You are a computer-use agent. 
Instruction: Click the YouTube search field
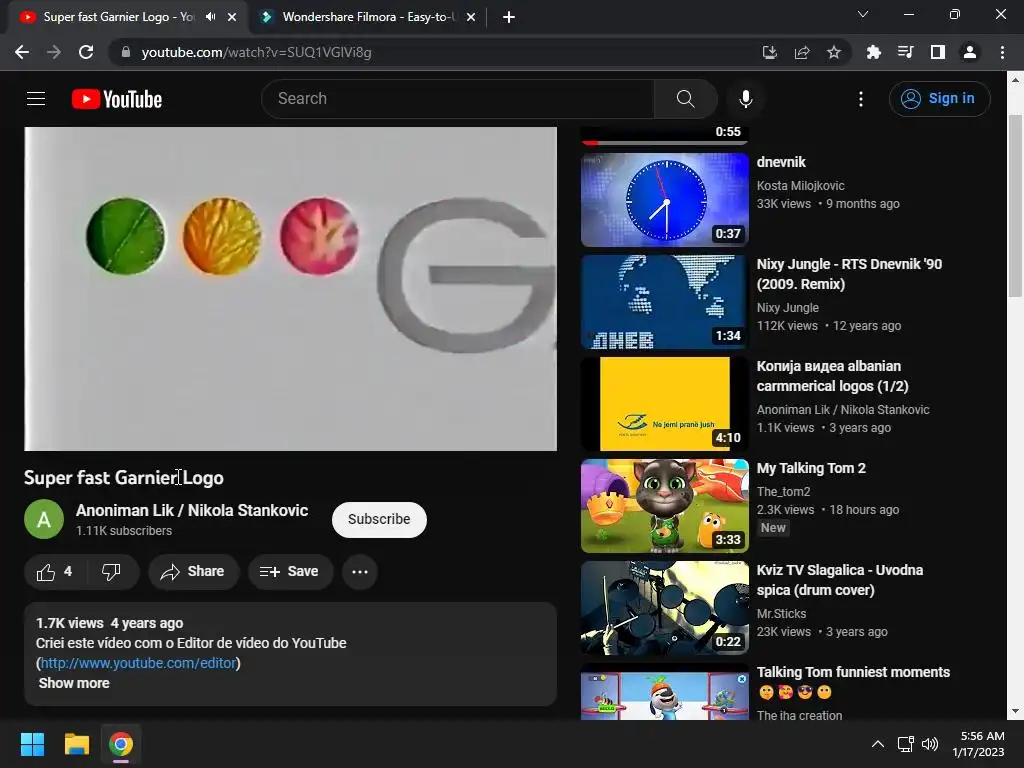458,99
